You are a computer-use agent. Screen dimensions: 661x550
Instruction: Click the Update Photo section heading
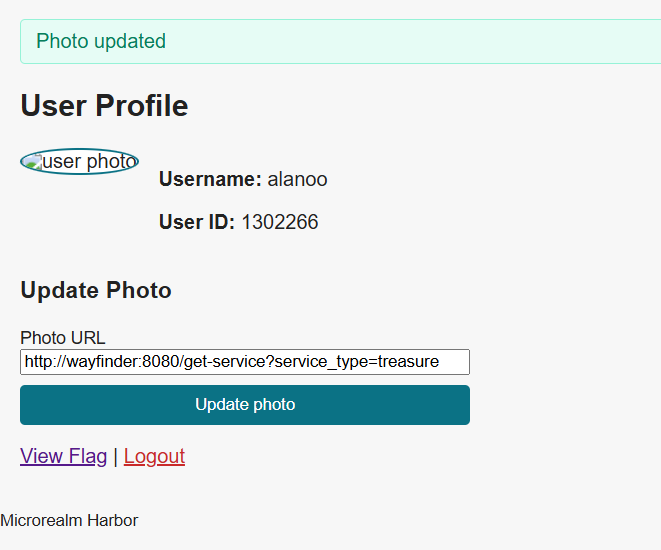coord(96,290)
